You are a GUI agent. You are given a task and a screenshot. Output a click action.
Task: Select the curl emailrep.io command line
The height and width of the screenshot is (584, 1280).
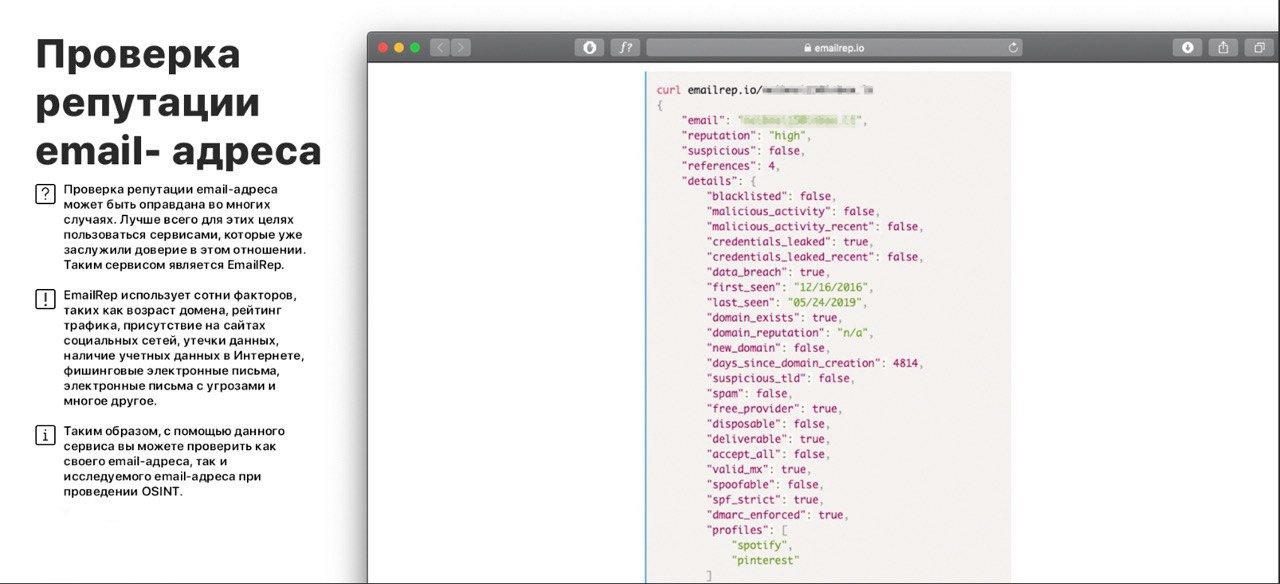(x=765, y=90)
